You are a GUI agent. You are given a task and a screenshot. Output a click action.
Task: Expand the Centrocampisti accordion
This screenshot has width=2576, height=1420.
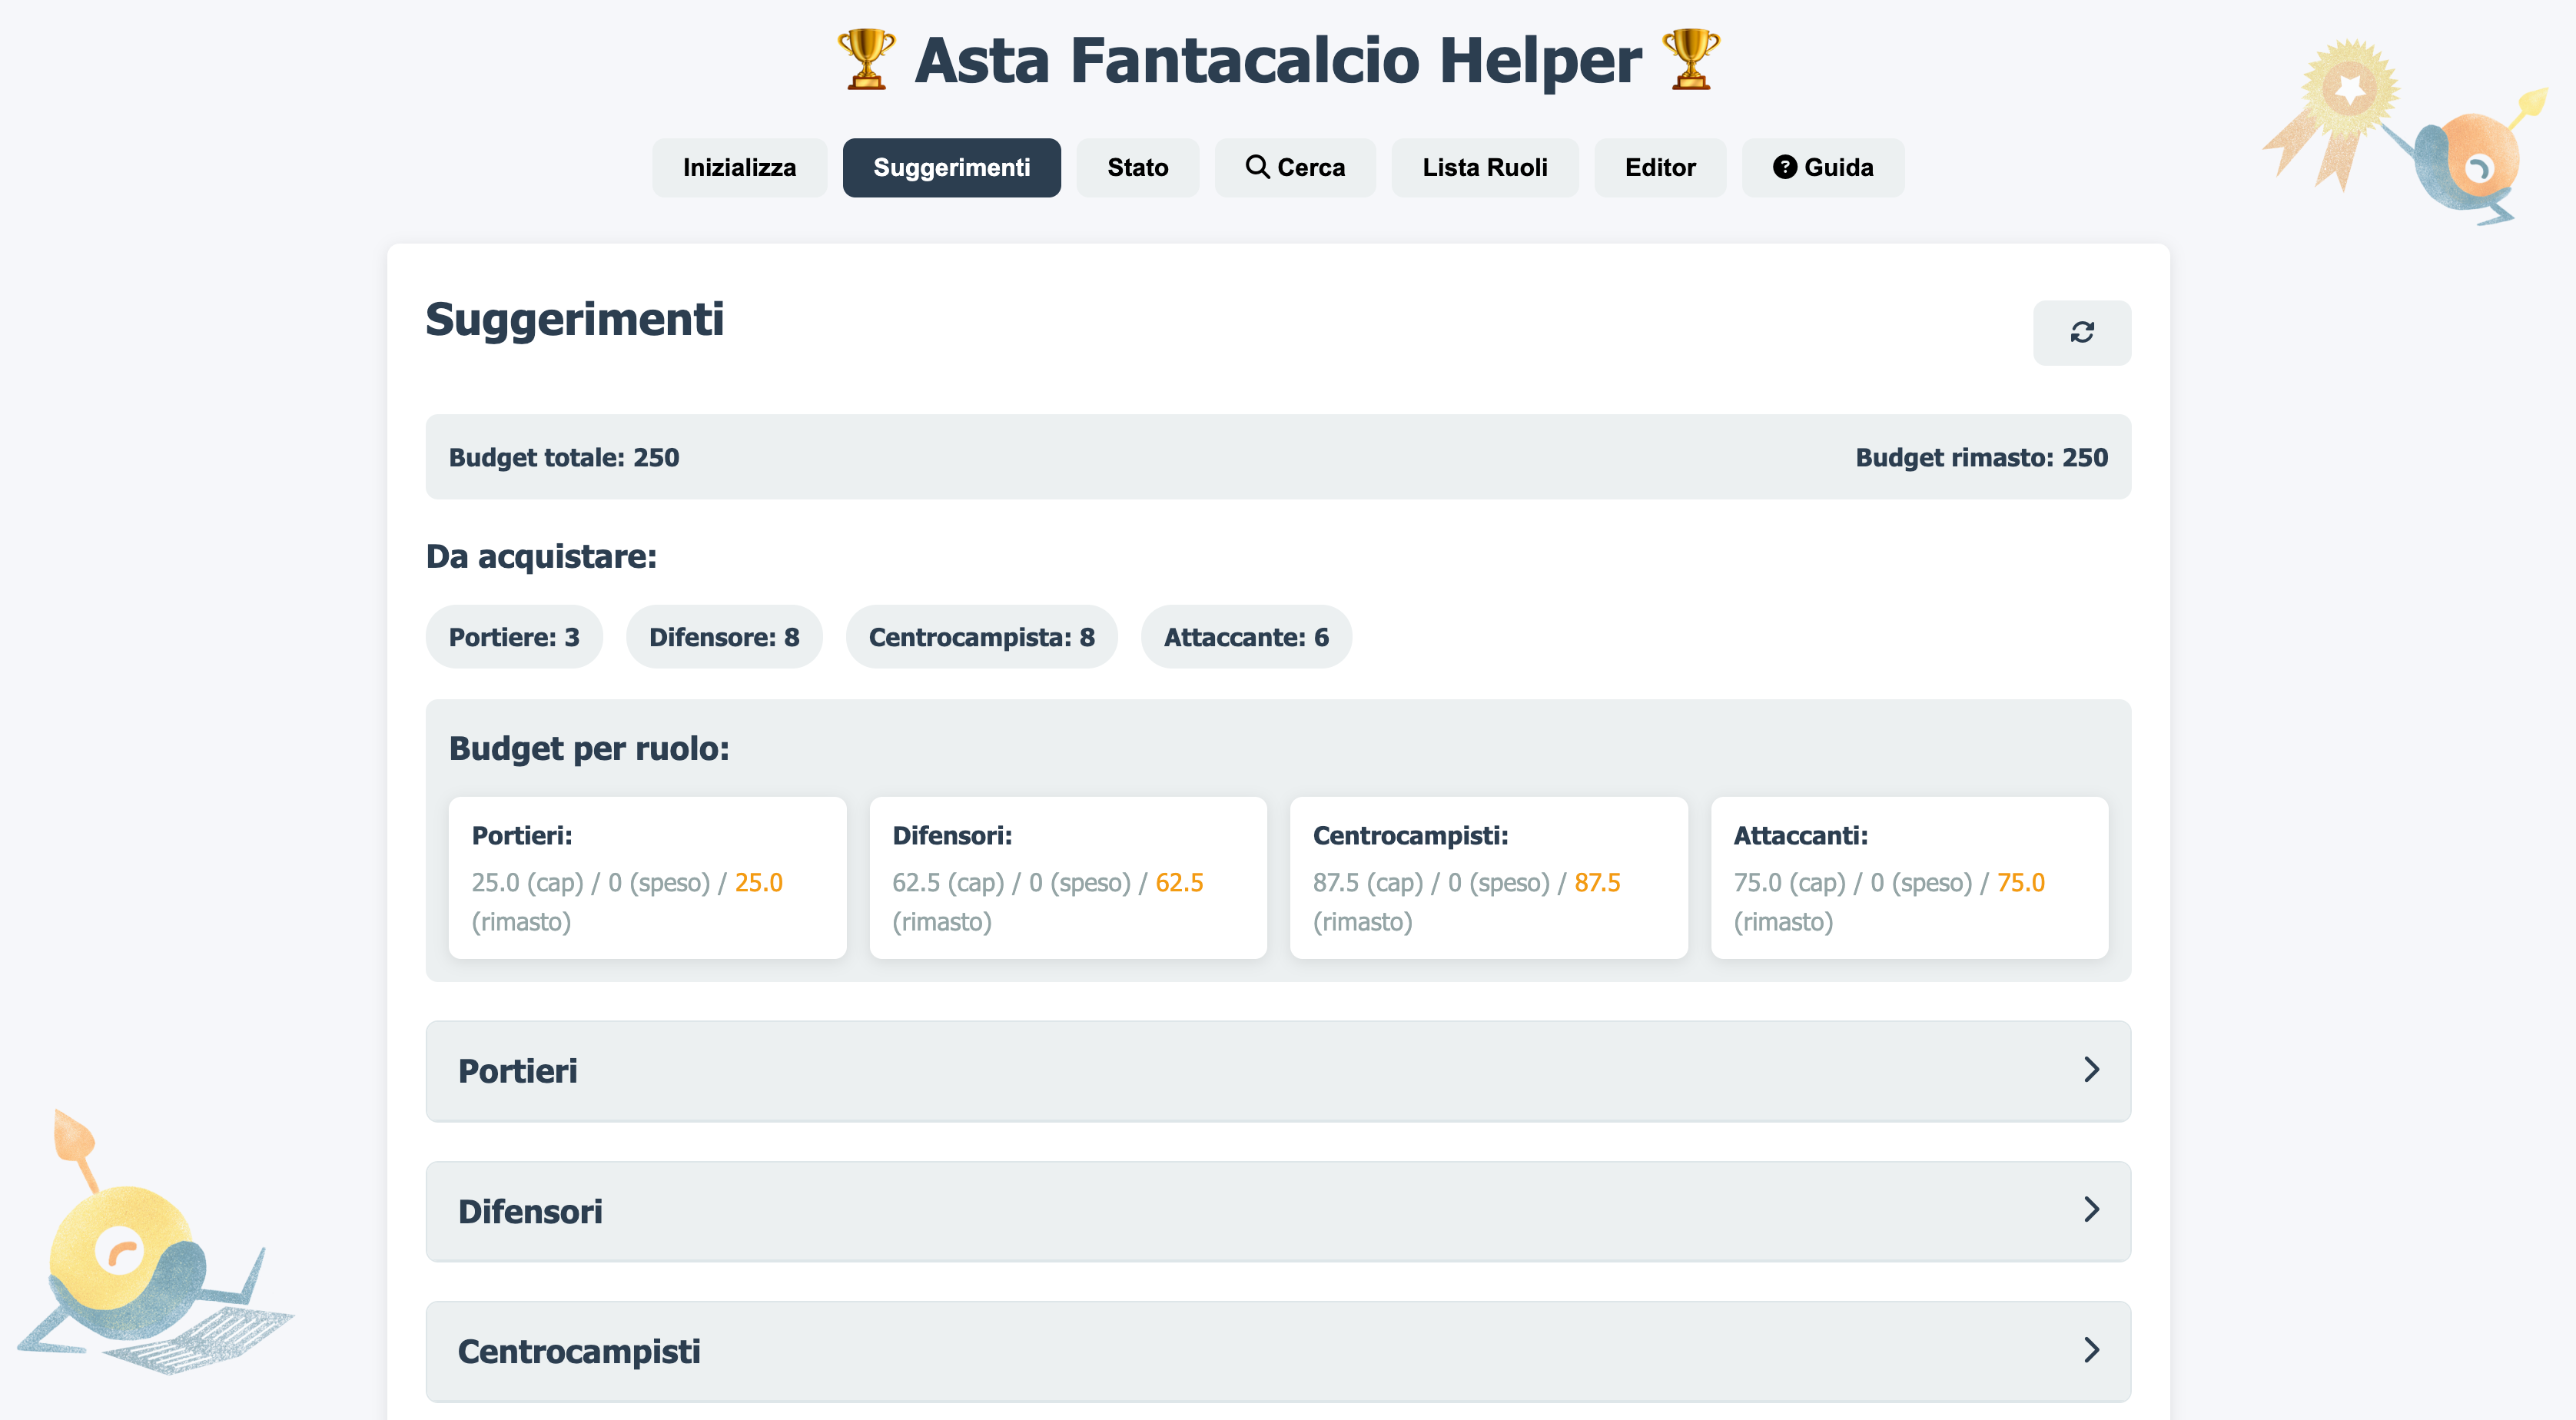pos(1277,1351)
